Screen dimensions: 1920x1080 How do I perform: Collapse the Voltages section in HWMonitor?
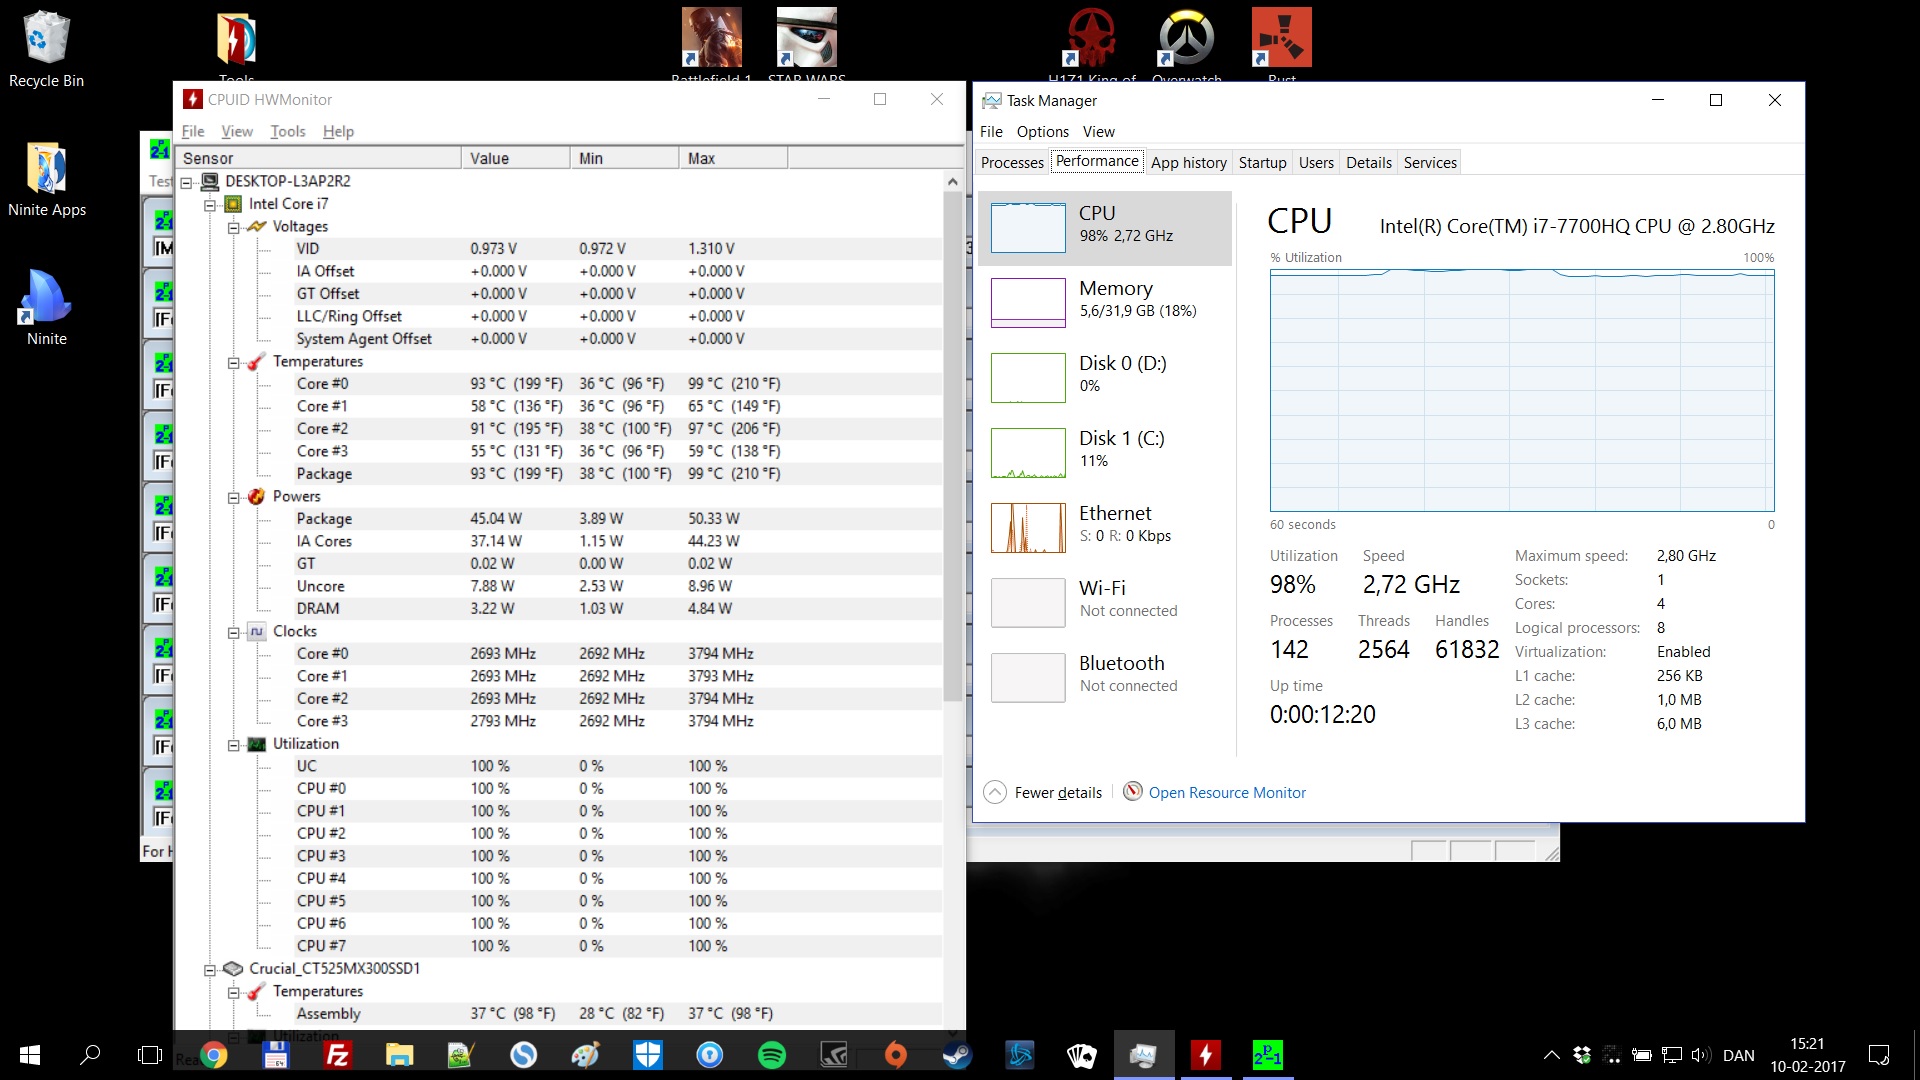[x=233, y=227]
